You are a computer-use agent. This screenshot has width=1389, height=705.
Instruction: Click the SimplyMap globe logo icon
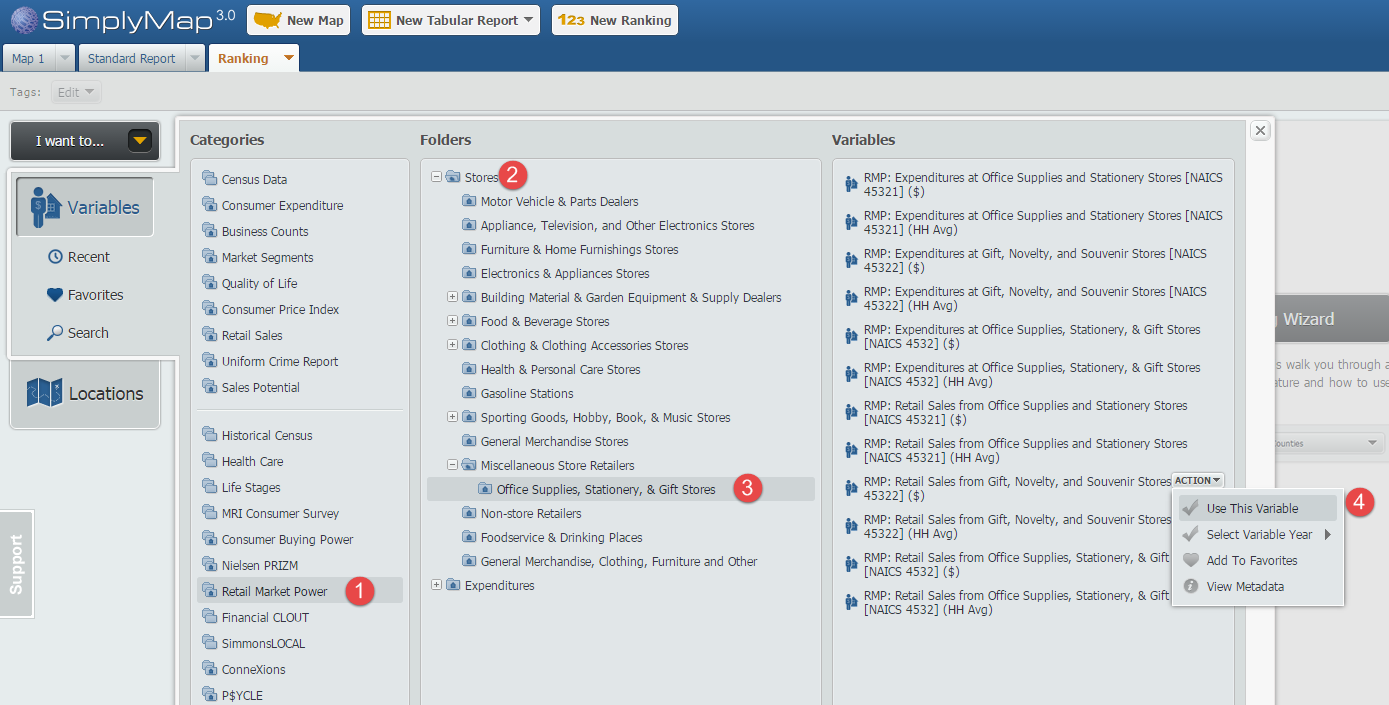(25, 20)
